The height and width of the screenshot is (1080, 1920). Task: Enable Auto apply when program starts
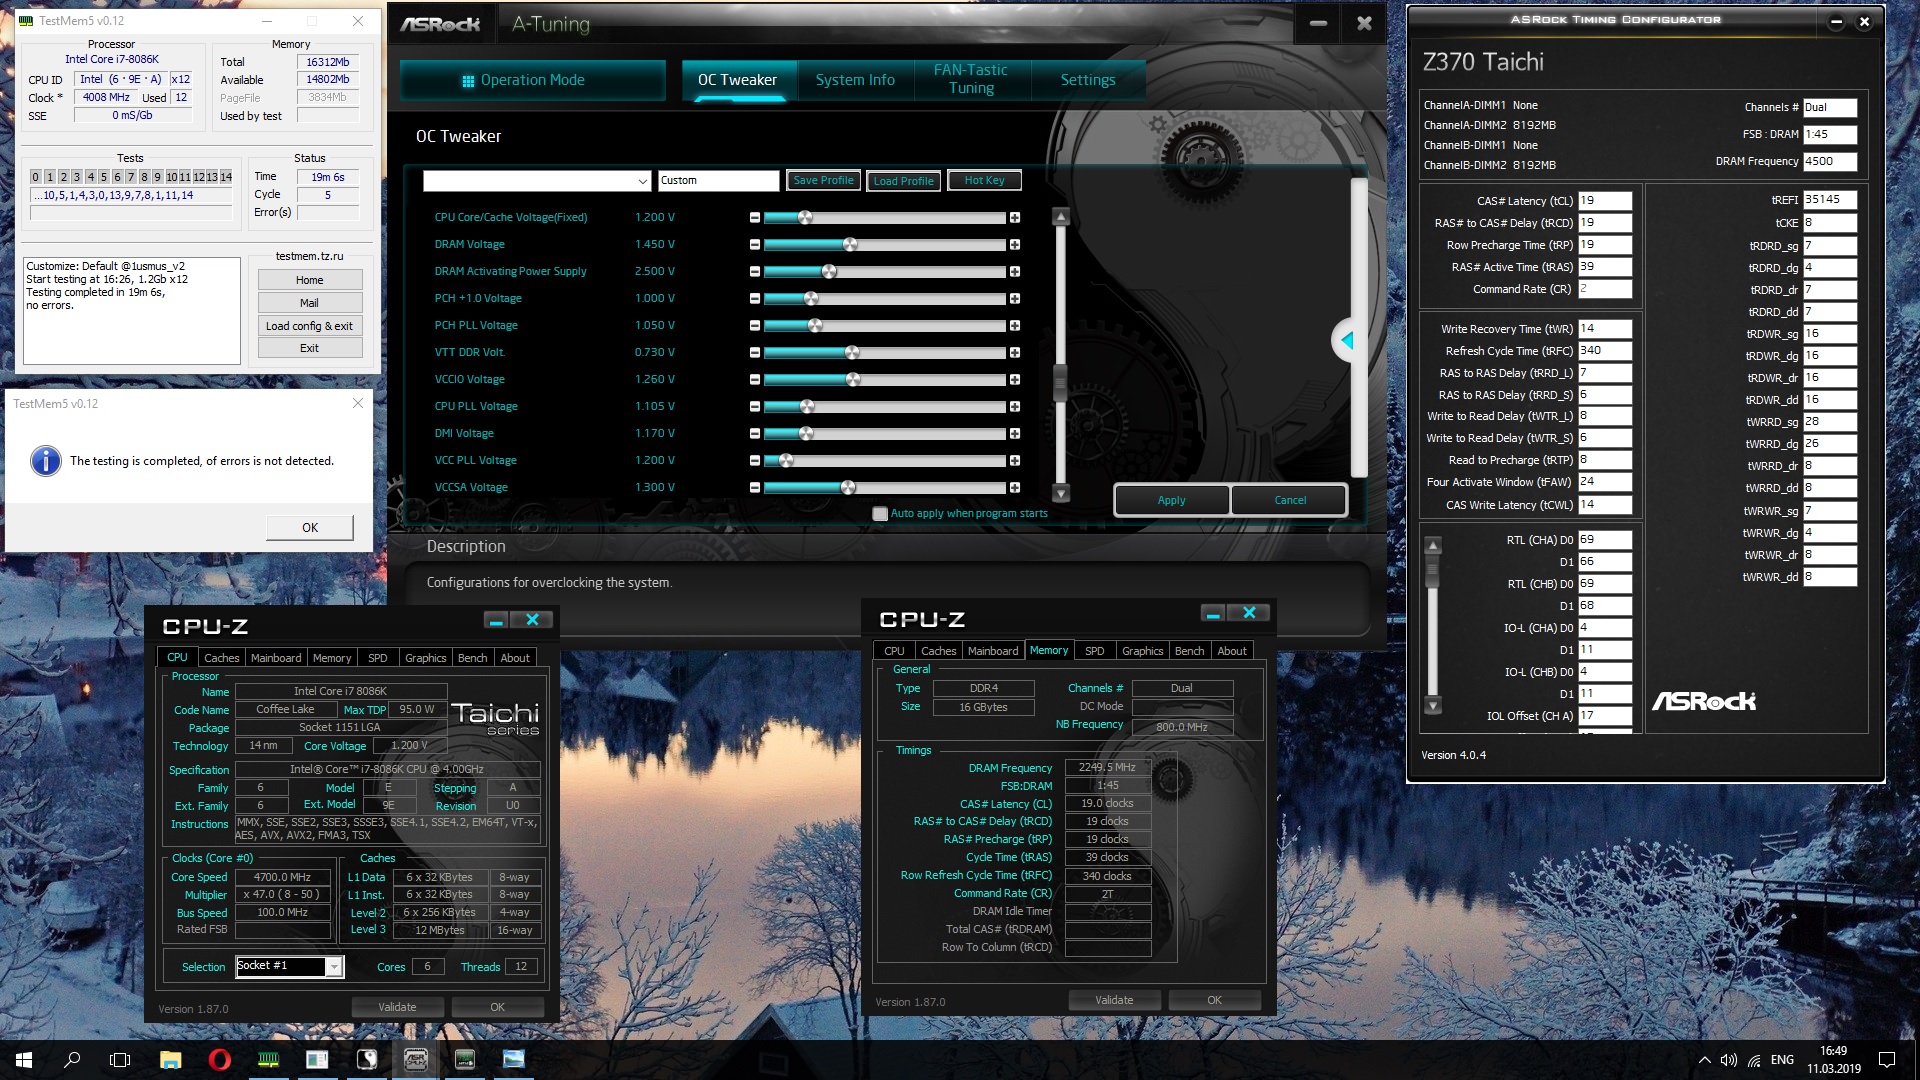pyautogui.click(x=880, y=514)
